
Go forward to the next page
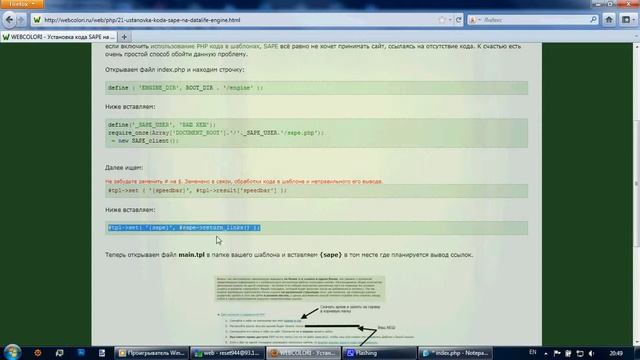point(21,20)
